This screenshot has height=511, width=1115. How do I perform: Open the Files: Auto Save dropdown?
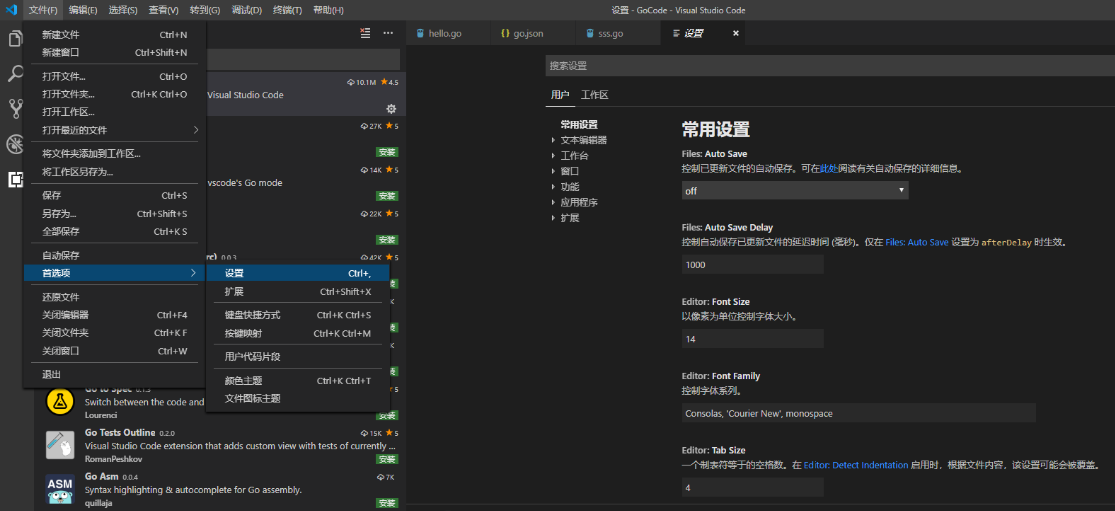[795, 190]
